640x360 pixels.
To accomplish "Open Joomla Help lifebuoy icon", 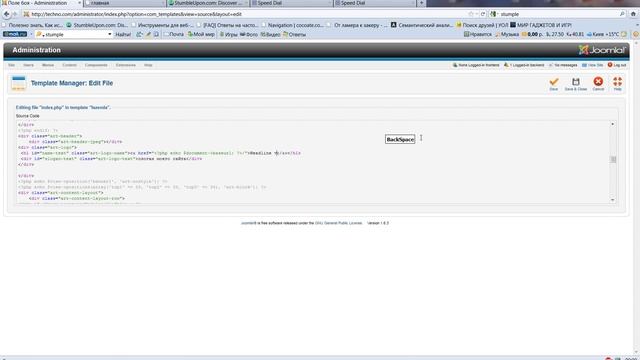I will coord(617,82).
